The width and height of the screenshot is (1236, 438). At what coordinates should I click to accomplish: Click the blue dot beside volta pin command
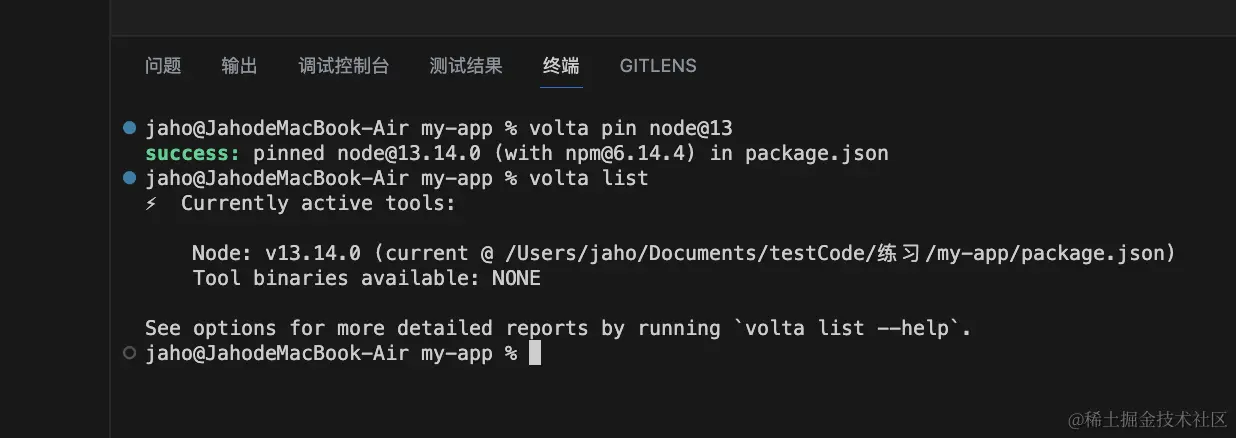(129, 128)
